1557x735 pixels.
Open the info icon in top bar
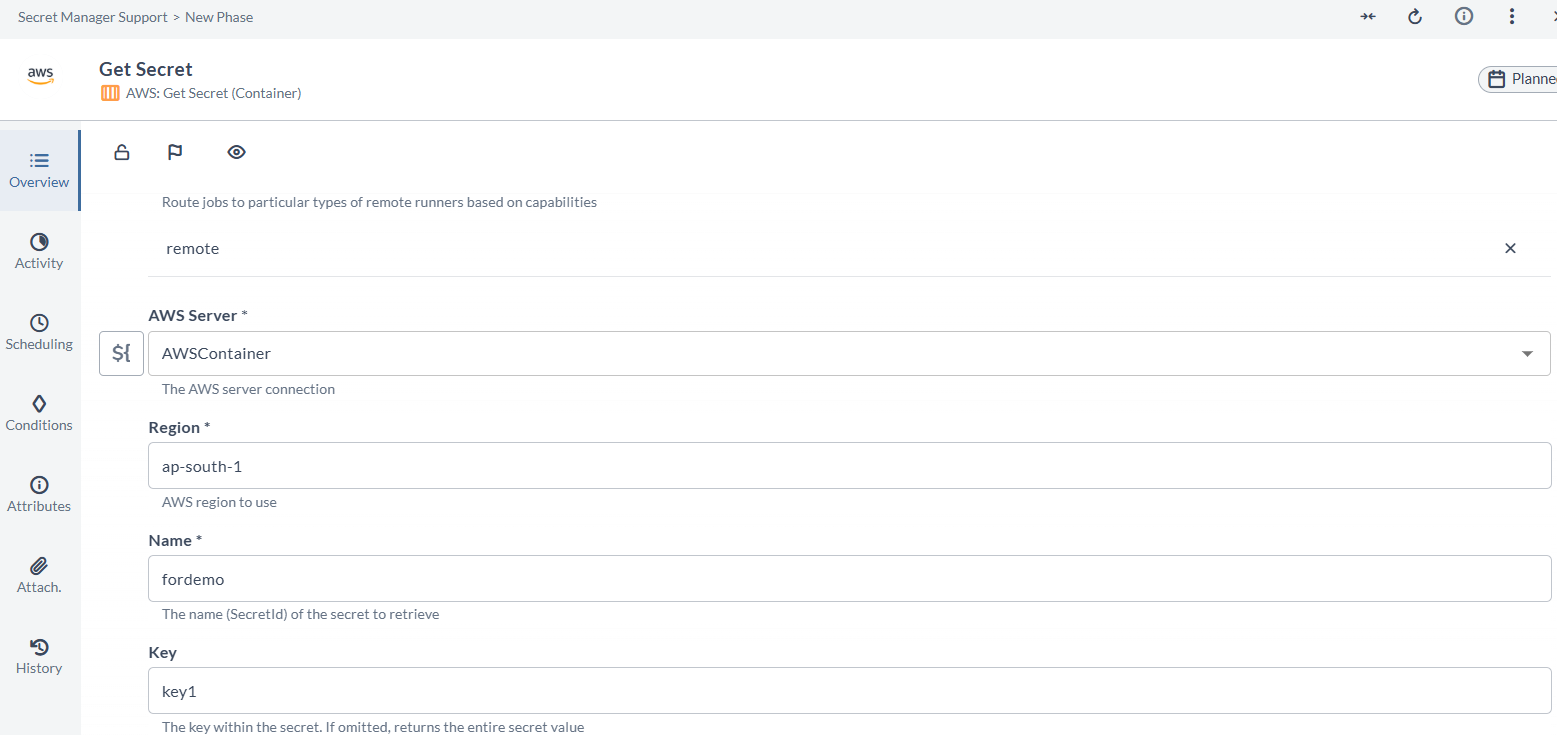tap(1464, 17)
